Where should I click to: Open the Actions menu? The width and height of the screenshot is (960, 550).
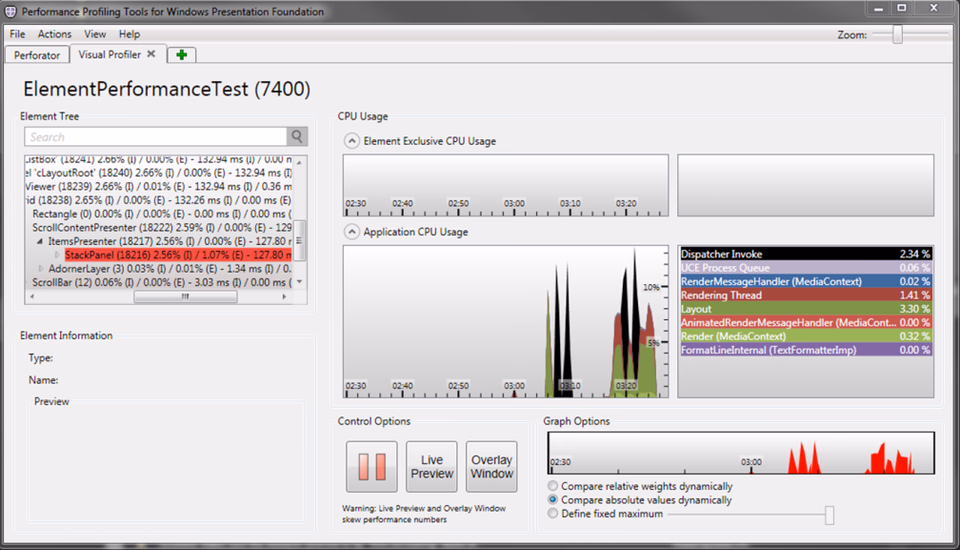(x=54, y=34)
